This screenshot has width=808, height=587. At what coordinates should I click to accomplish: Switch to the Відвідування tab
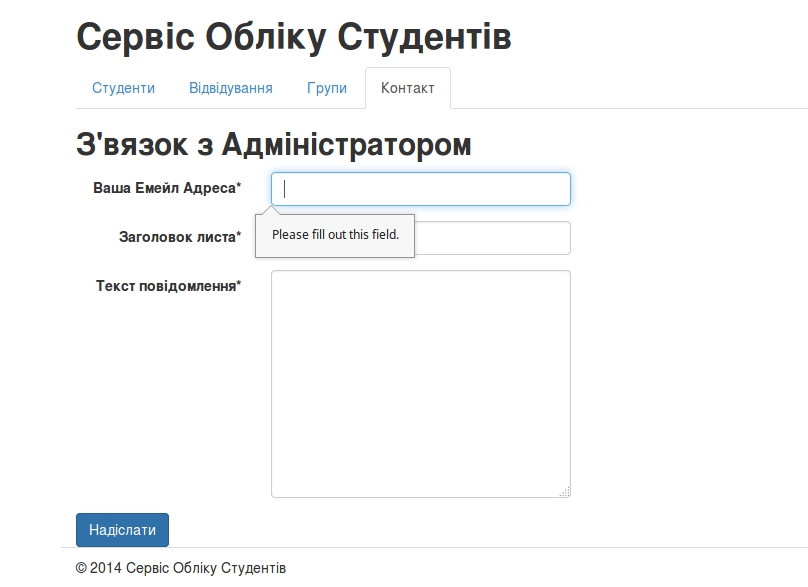(x=231, y=88)
